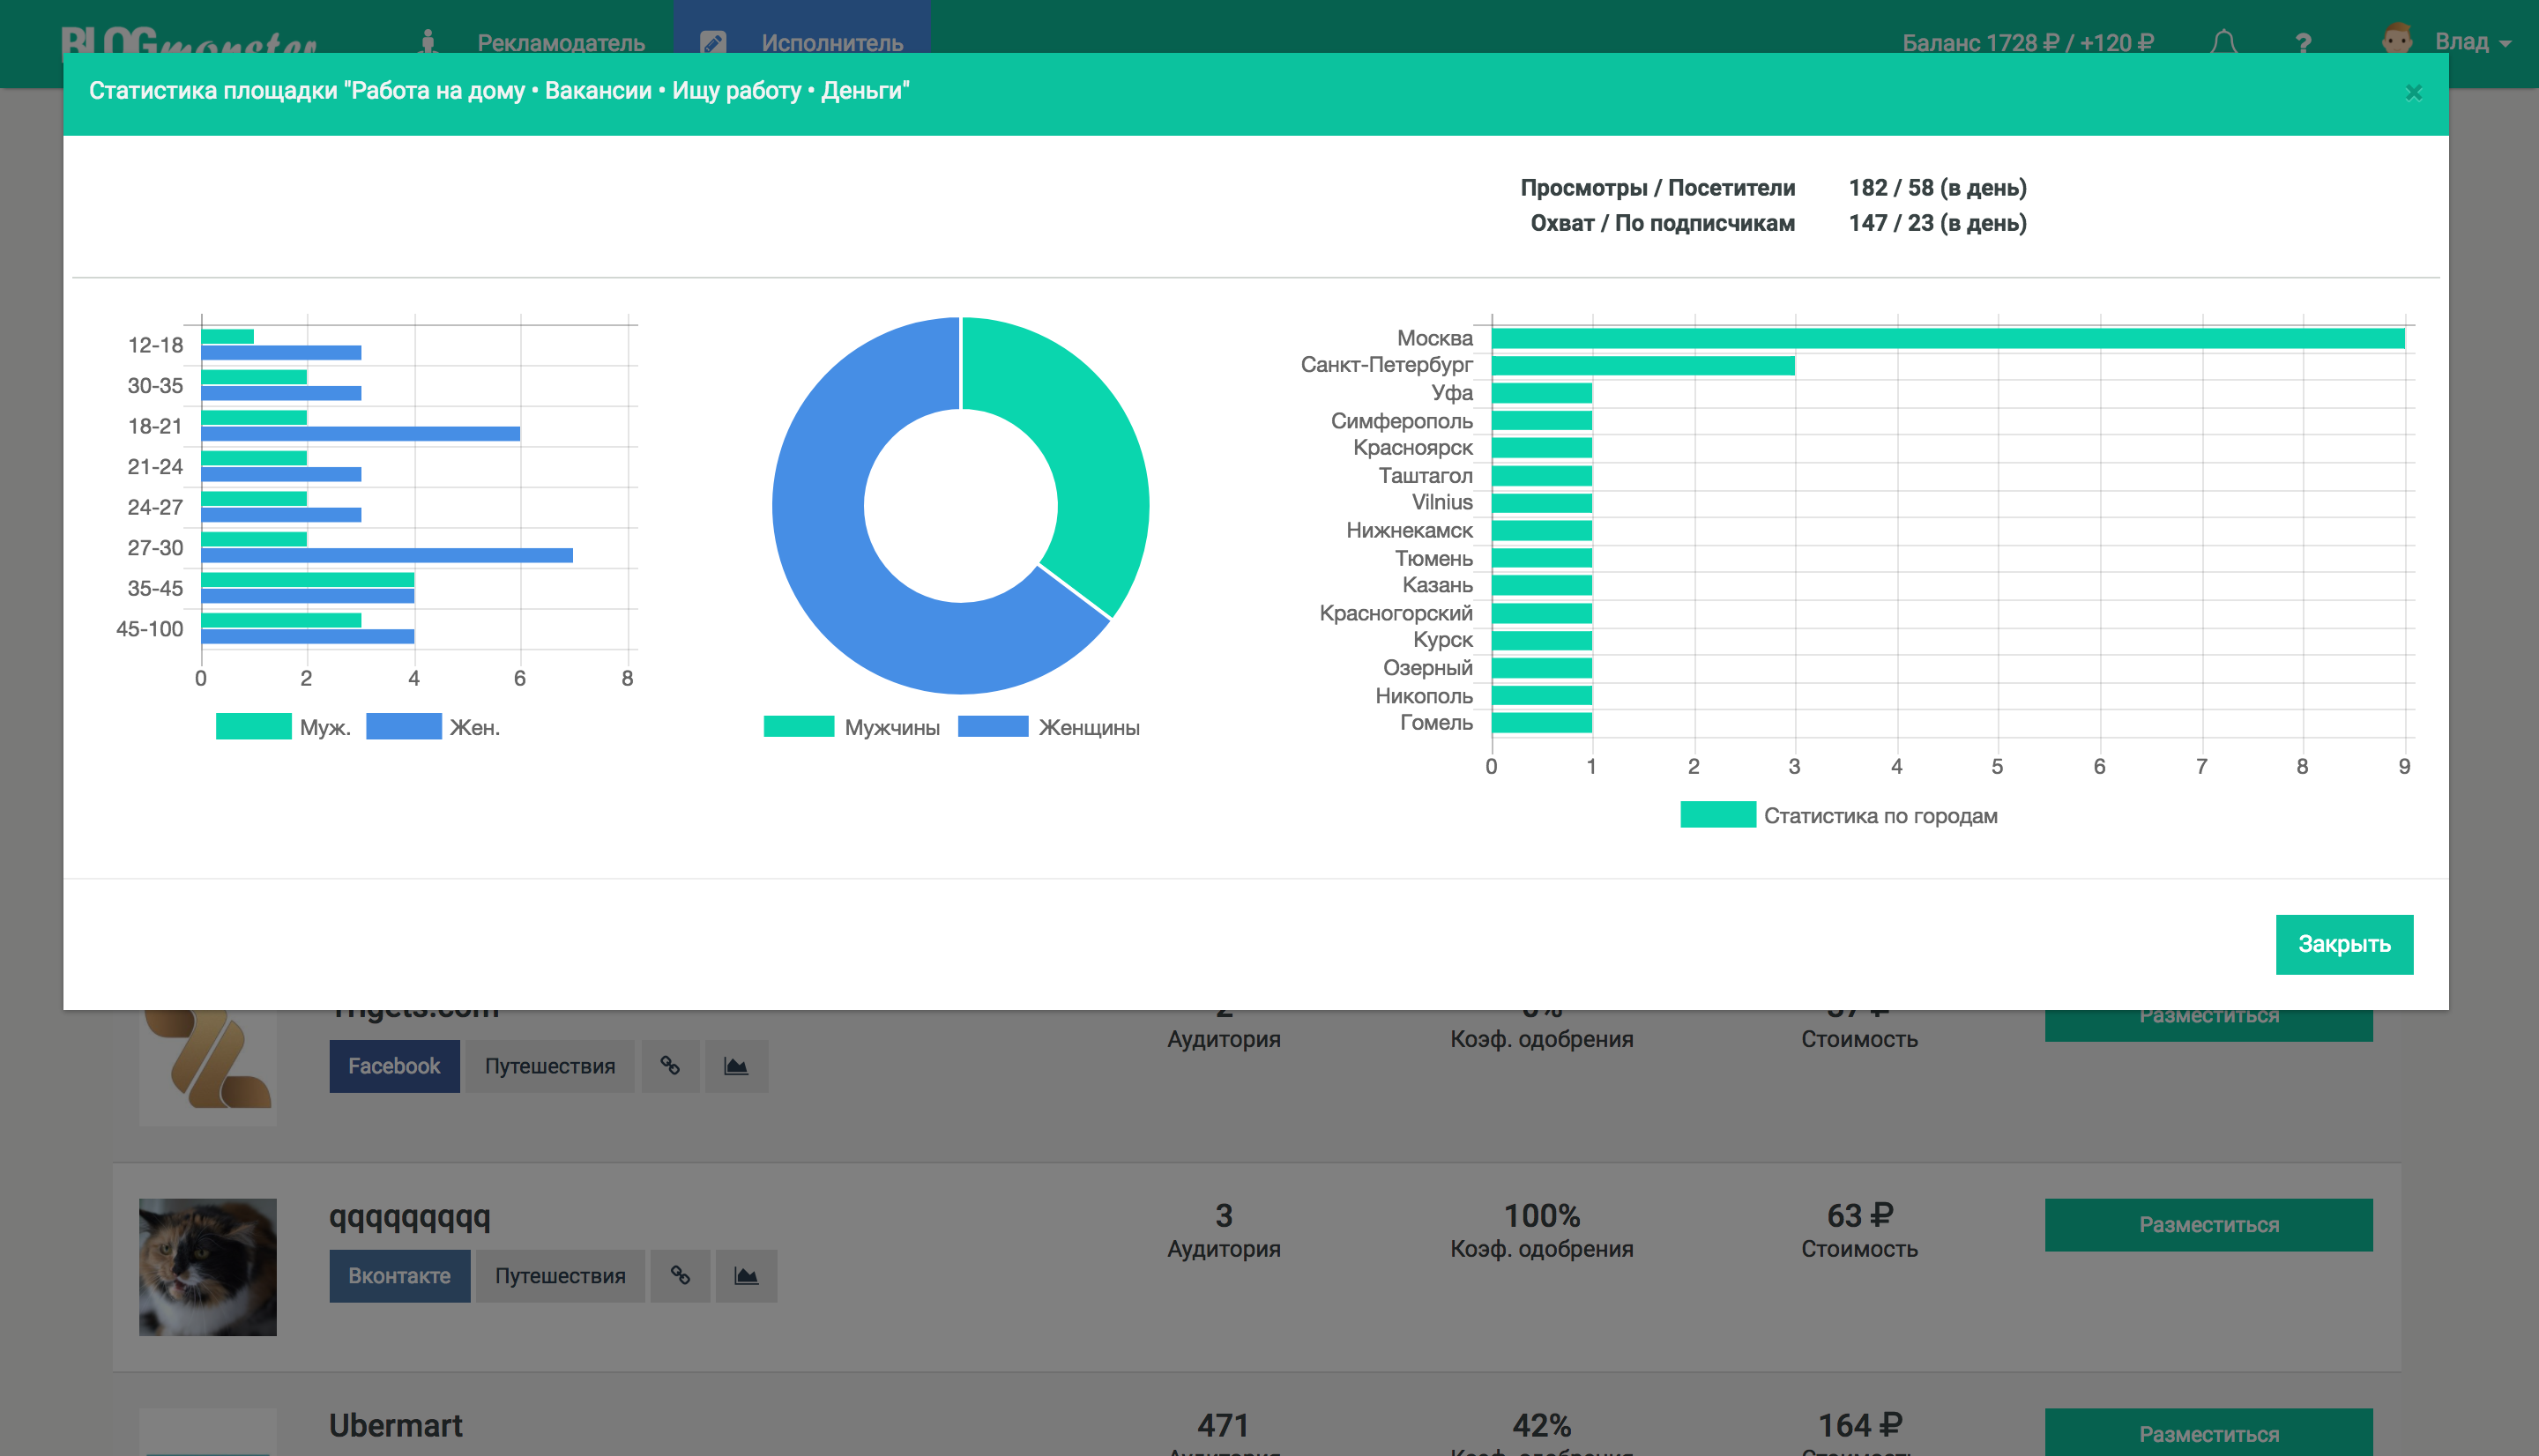Click the '63 ₽' cost value
The height and width of the screenshot is (1456, 2539).
click(1859, 1215)
